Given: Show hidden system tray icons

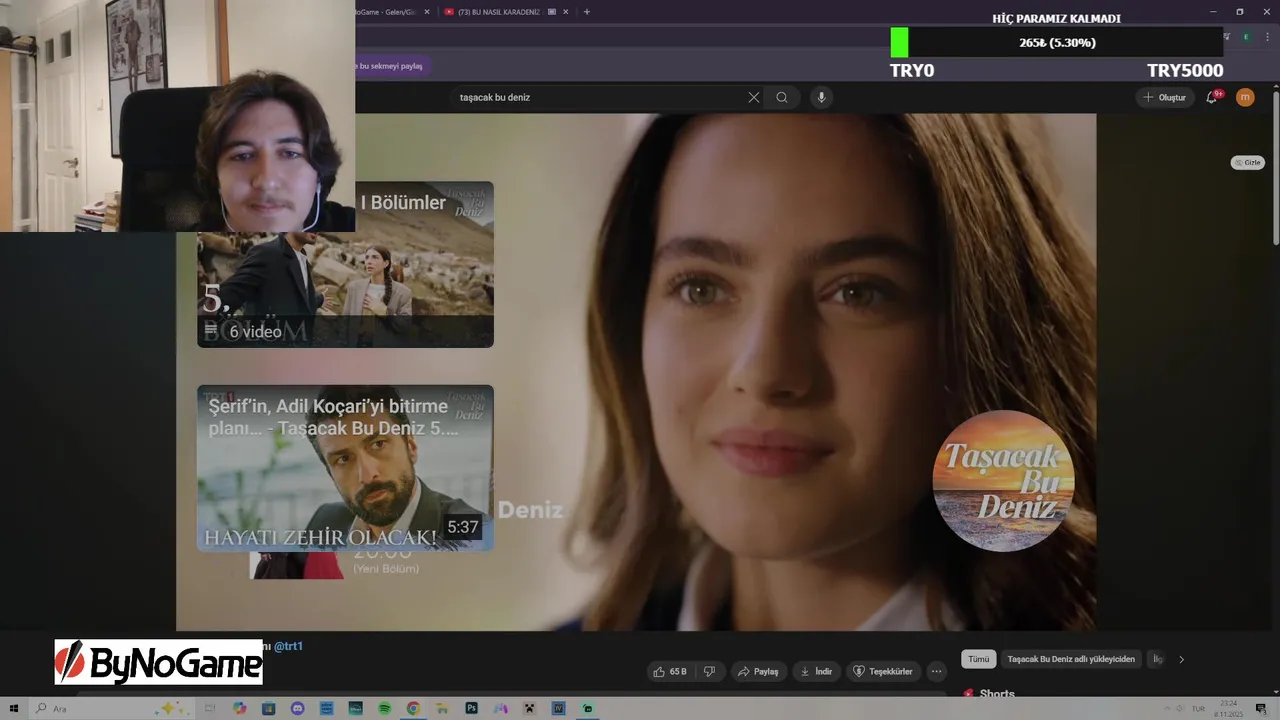Looking at the screenshot, I should pos(1167,708).
